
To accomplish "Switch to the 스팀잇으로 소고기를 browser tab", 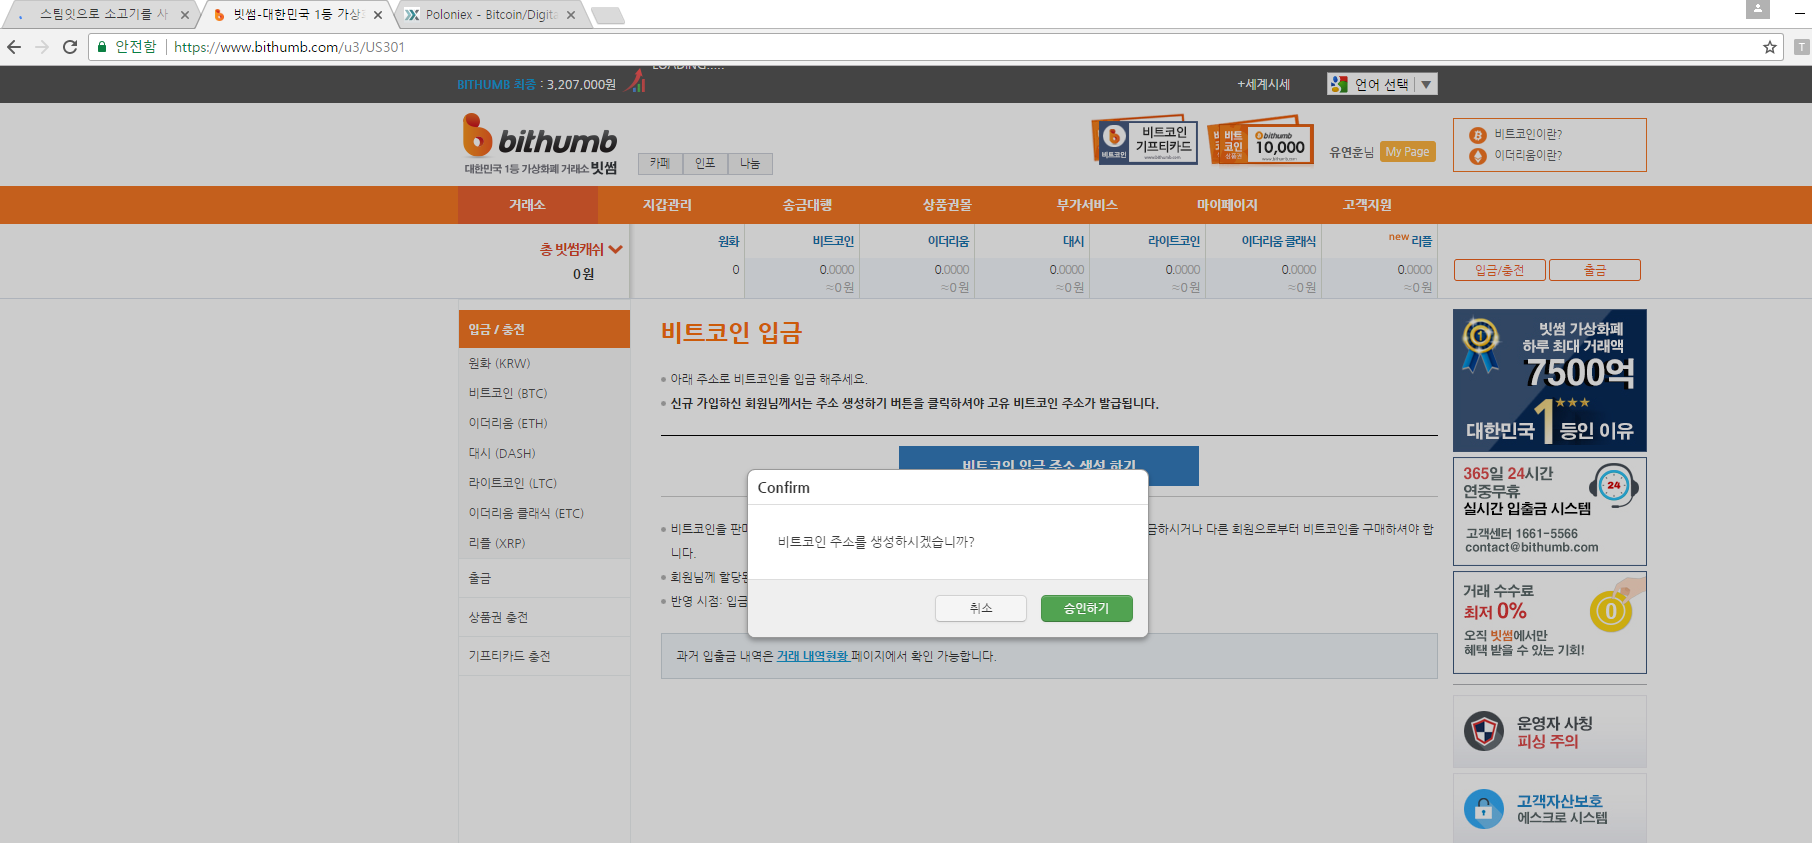I will [x=103, y=15].
